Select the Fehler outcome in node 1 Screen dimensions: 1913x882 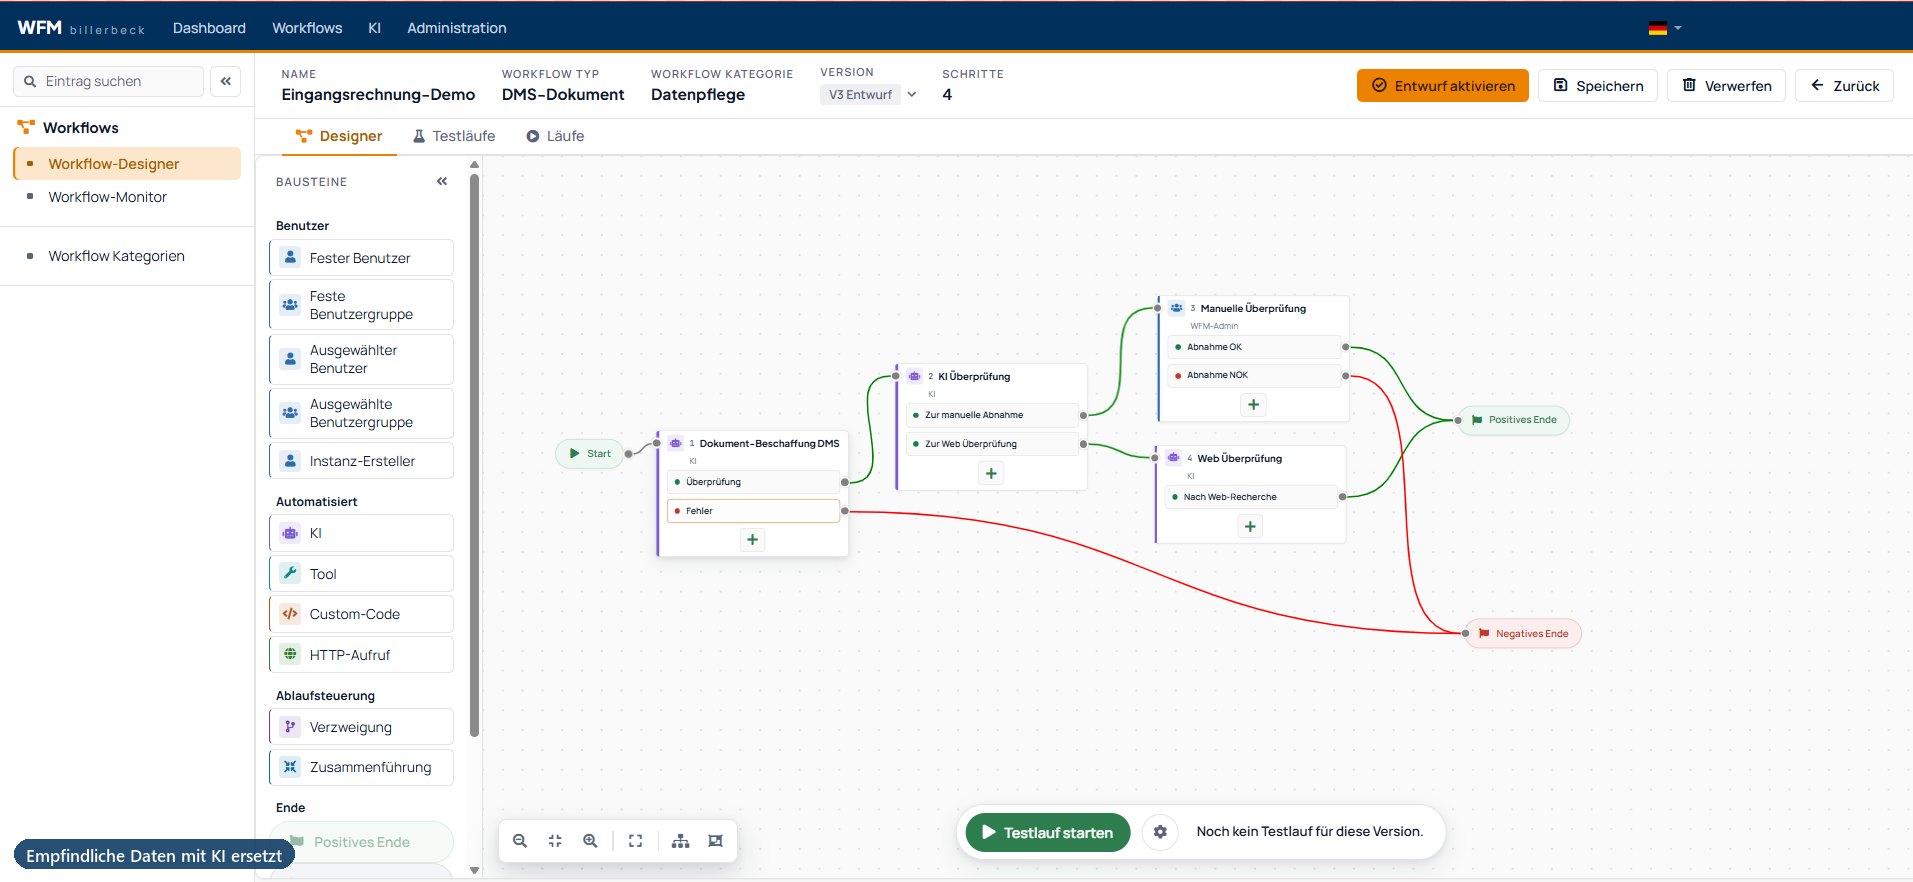753,511
